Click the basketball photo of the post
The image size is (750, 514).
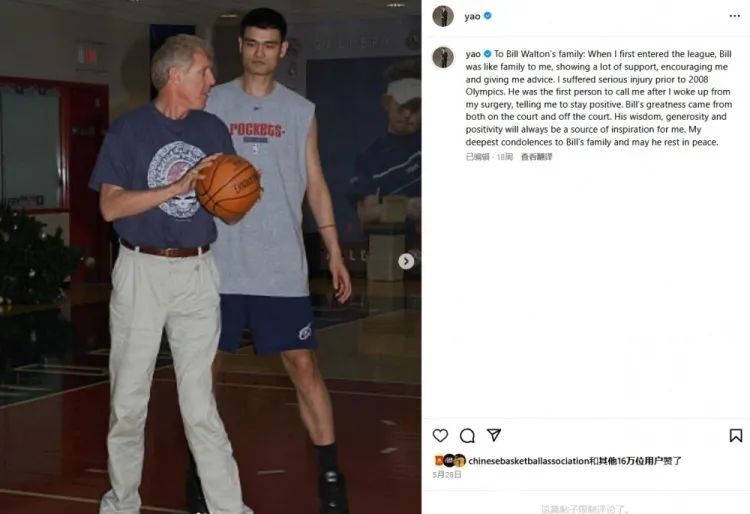pyautogui.click(x=210, y=257)
